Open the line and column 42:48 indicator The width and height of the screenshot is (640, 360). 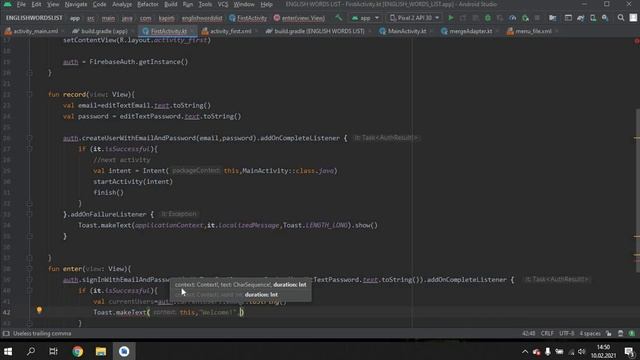coord(529,333)
